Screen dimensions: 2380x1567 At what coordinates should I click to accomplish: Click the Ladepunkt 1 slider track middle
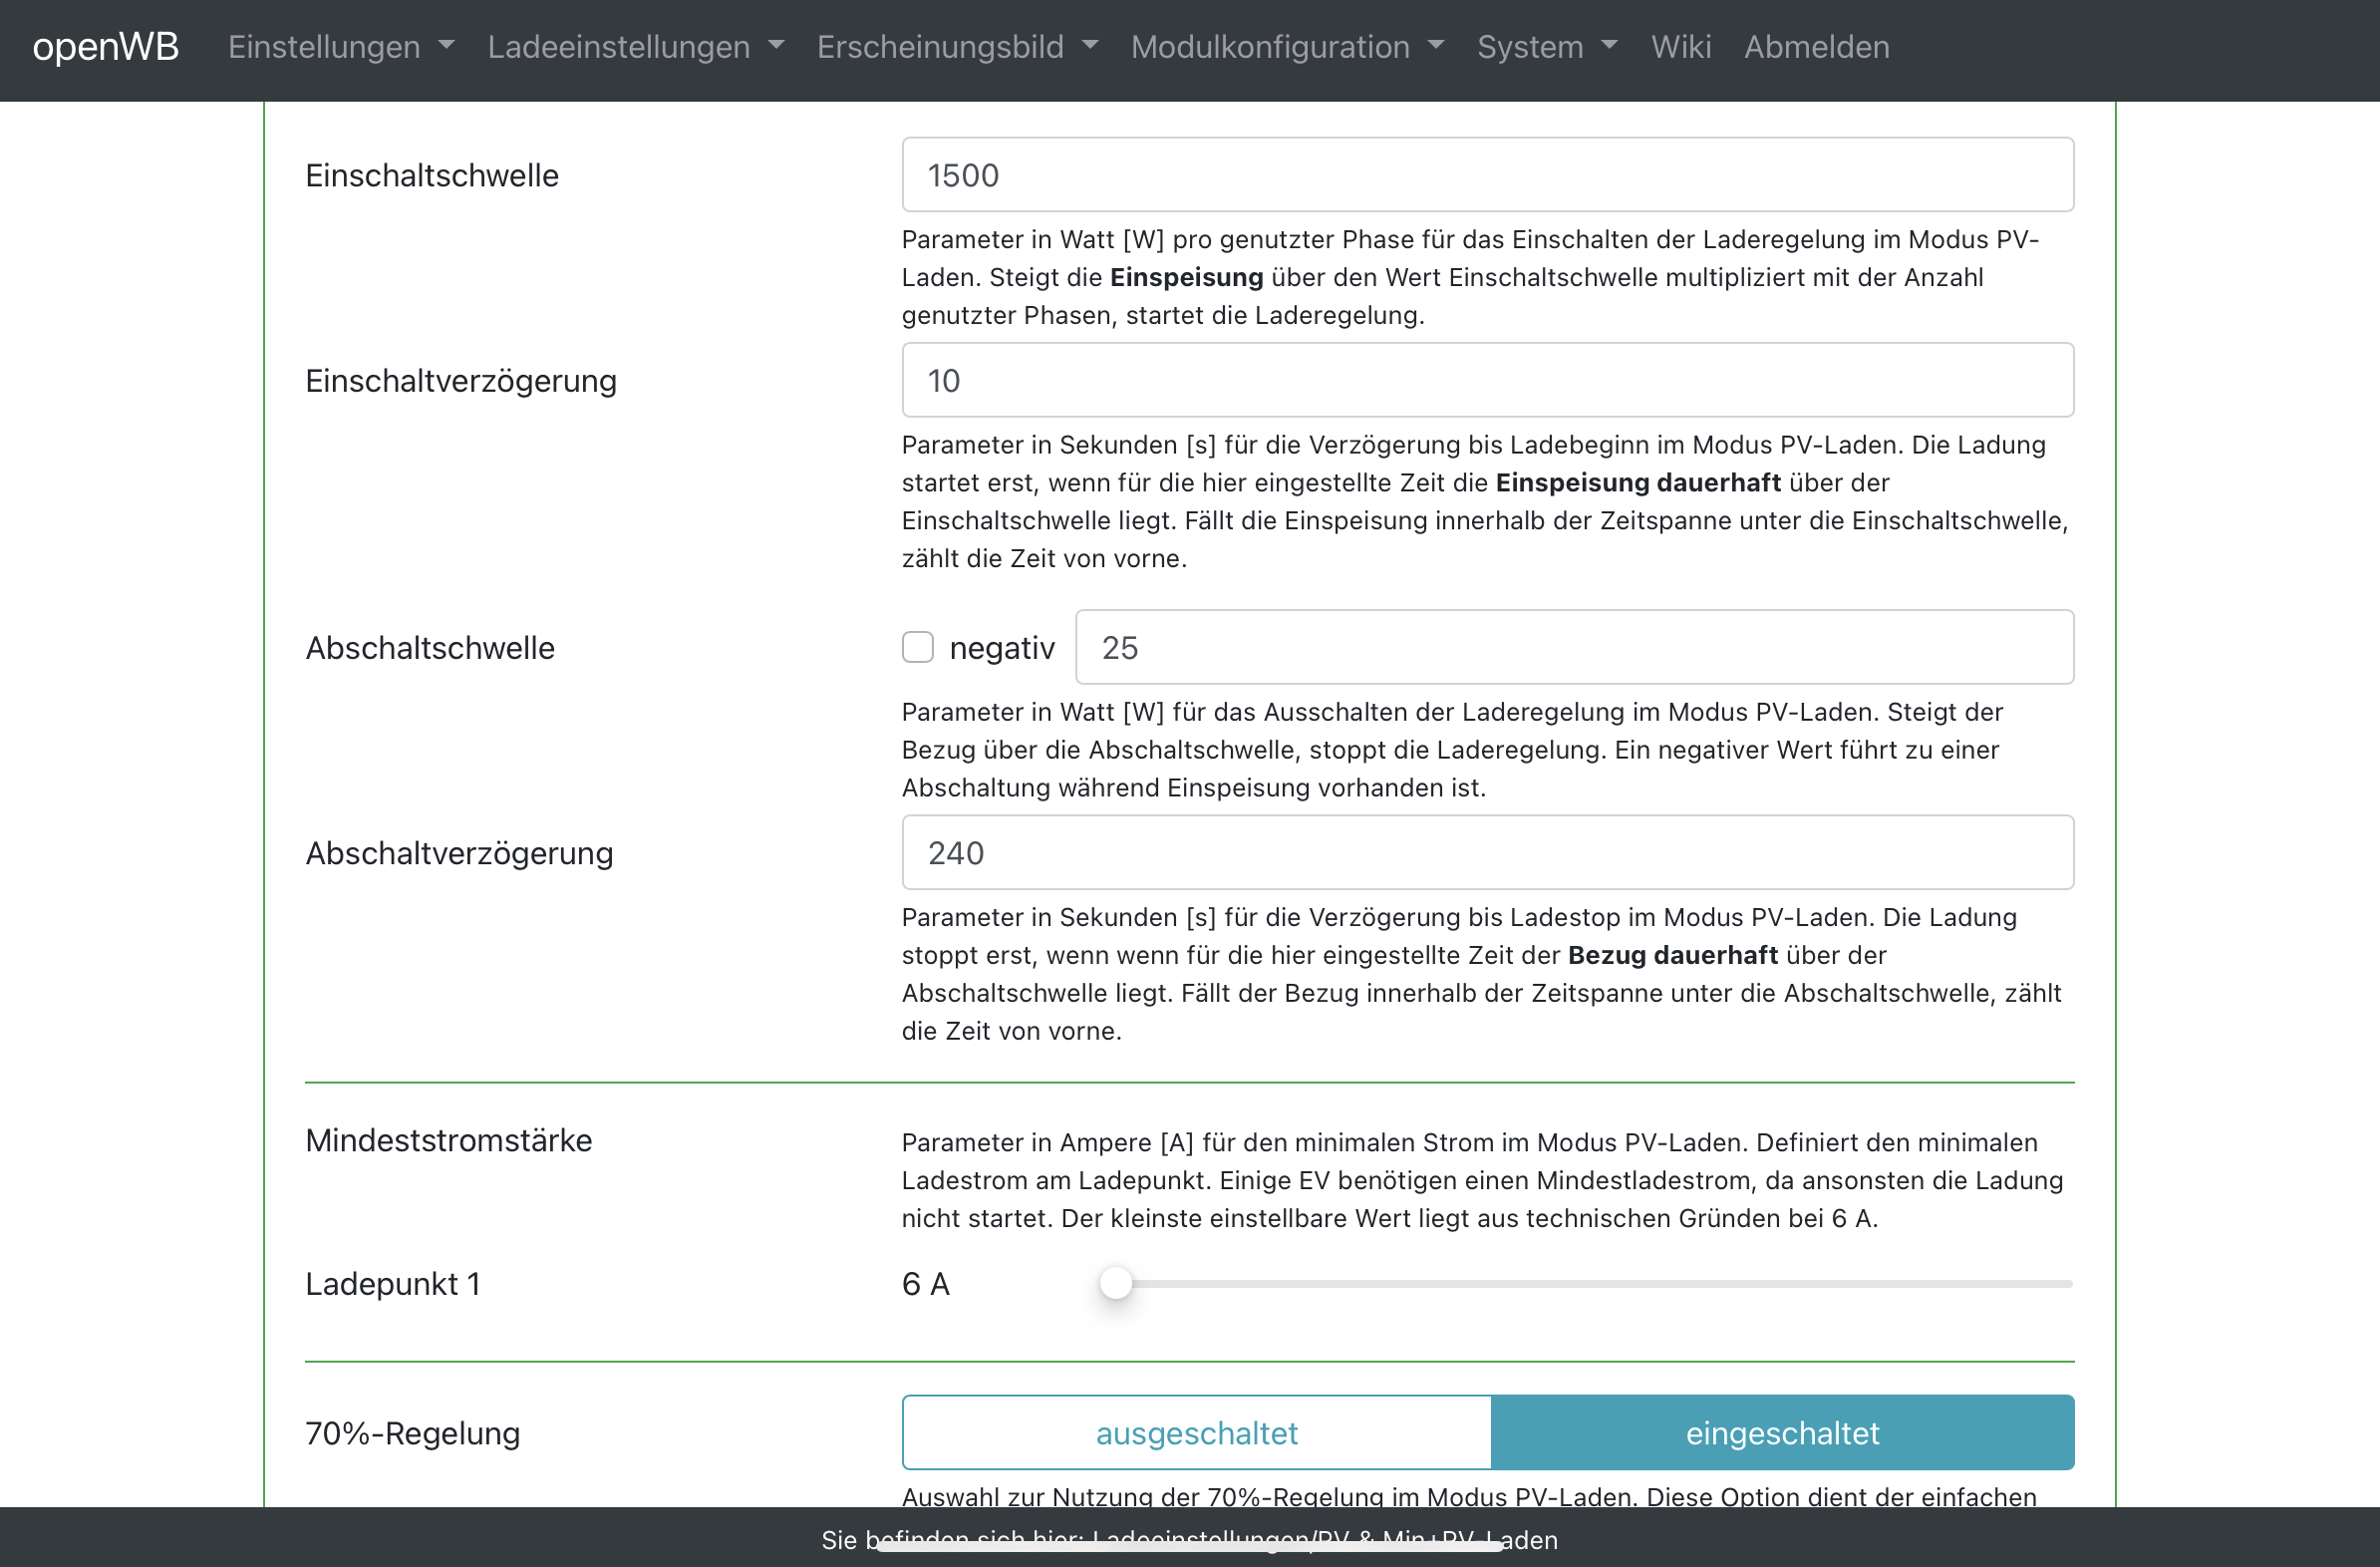pyautogui.click(x=1590, y=1283)
